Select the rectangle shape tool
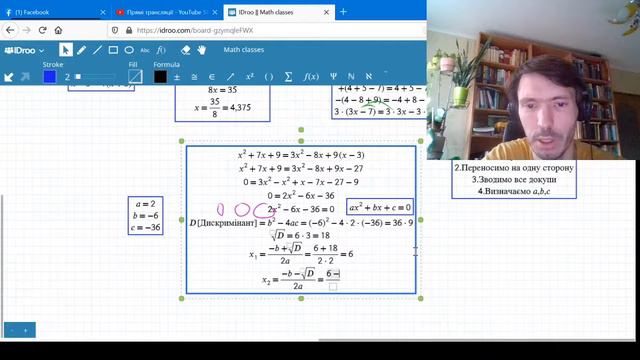The image size is (640, 360). click(x=113, y=50)
